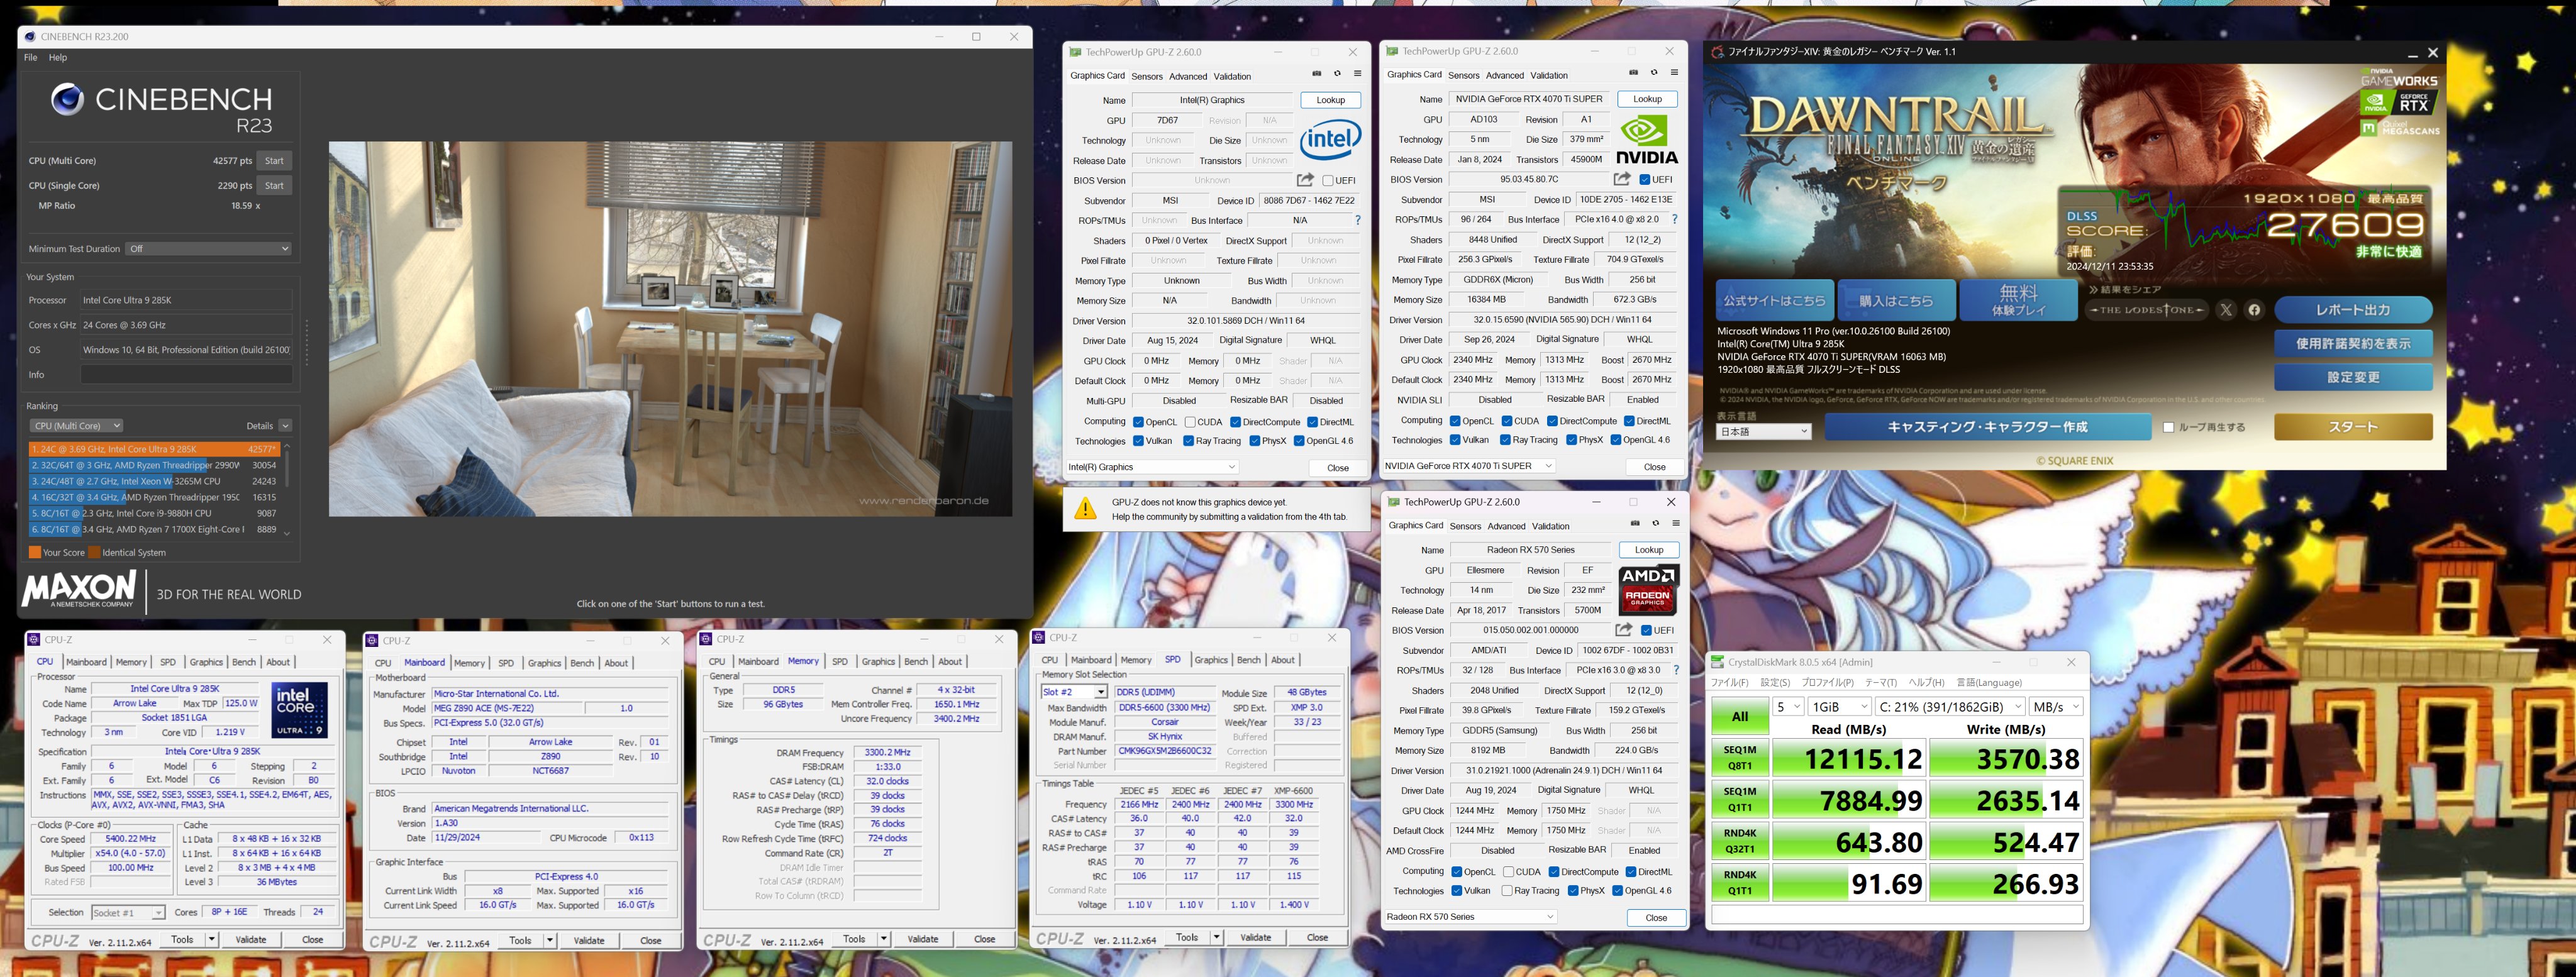Click レポート出力 button in FFXIV benchmark
This screenshot has width=2576, height=977.
(2353, 310)
